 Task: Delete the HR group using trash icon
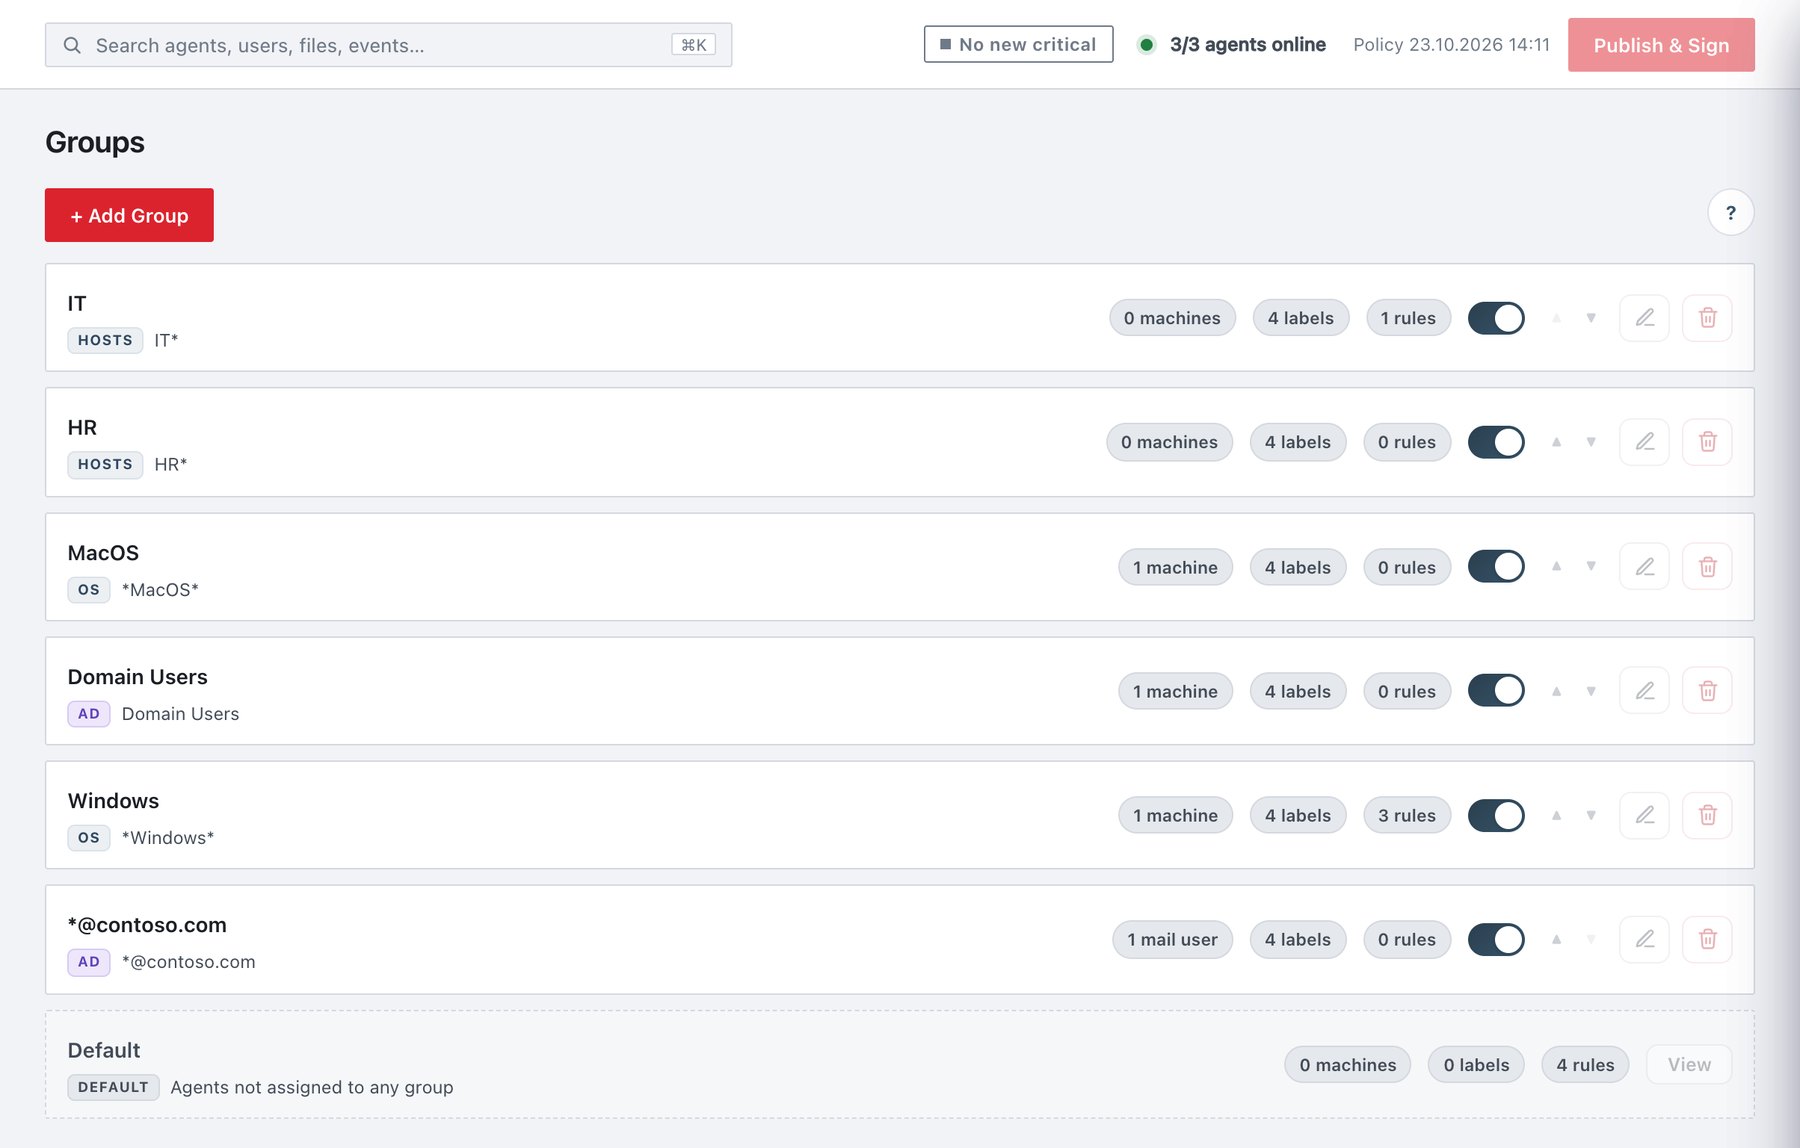point(1707,442)
